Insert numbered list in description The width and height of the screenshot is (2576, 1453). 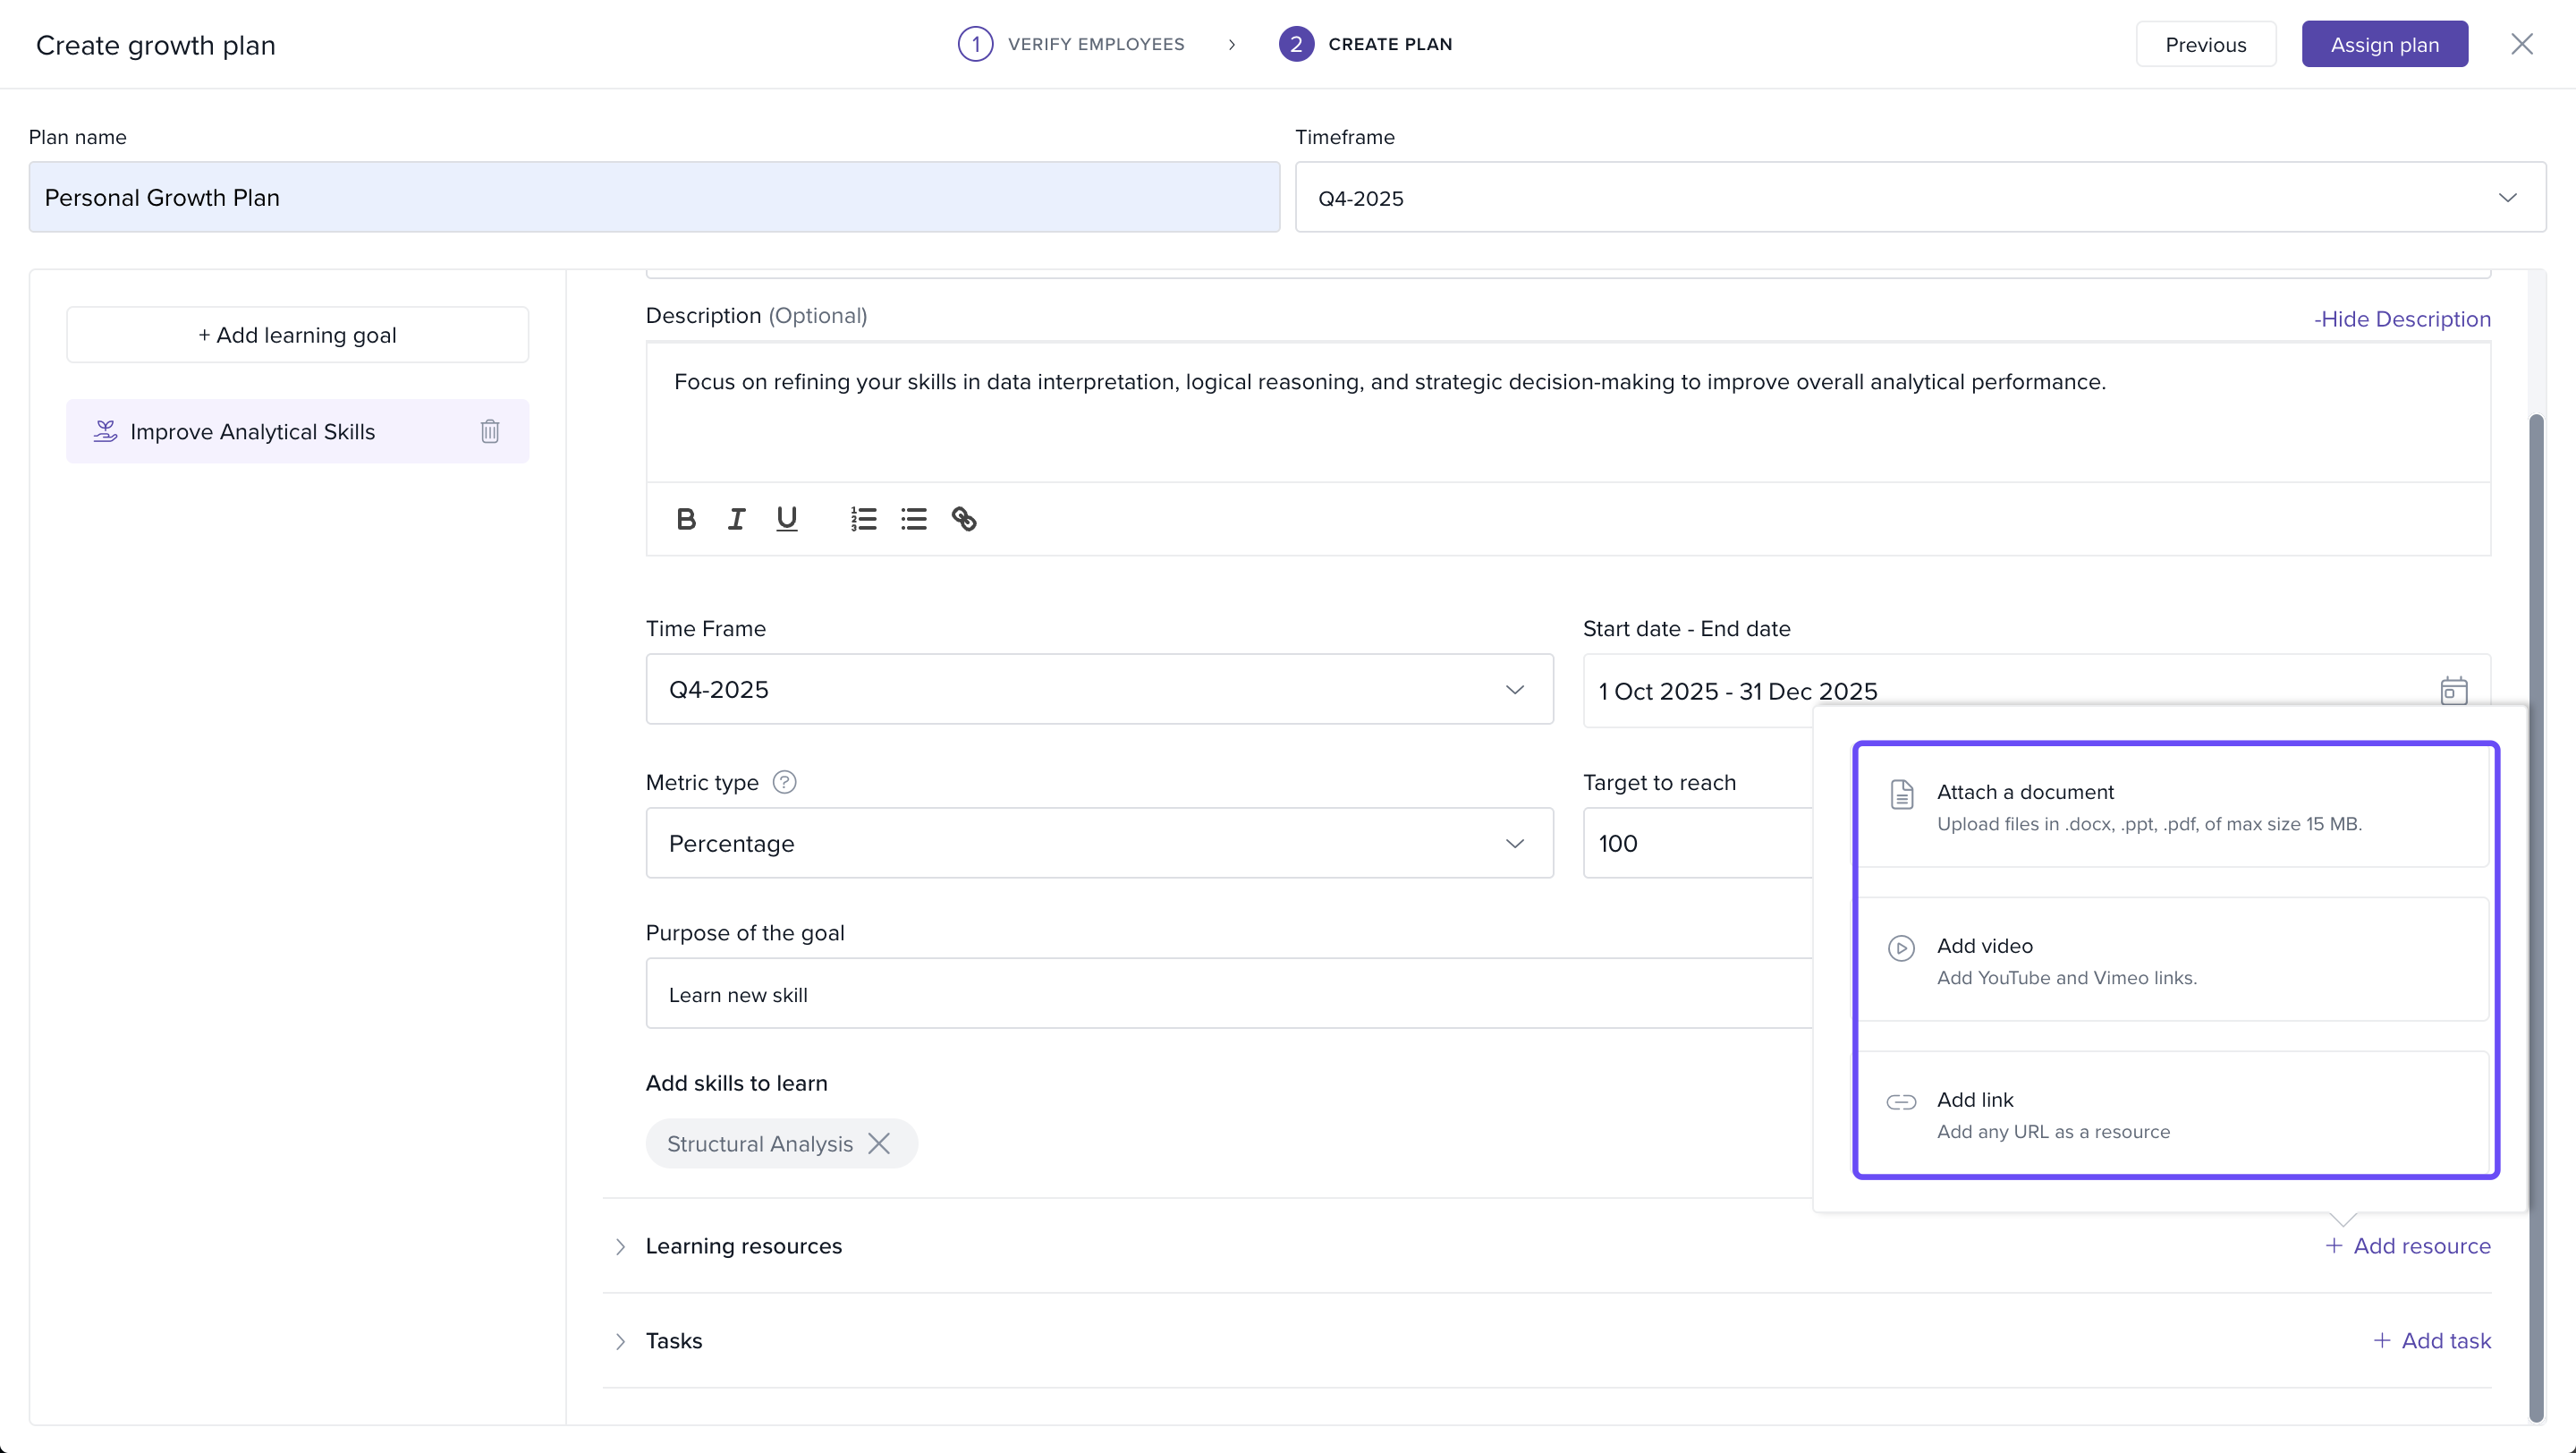pyautogui.click(x=864, y=519)
